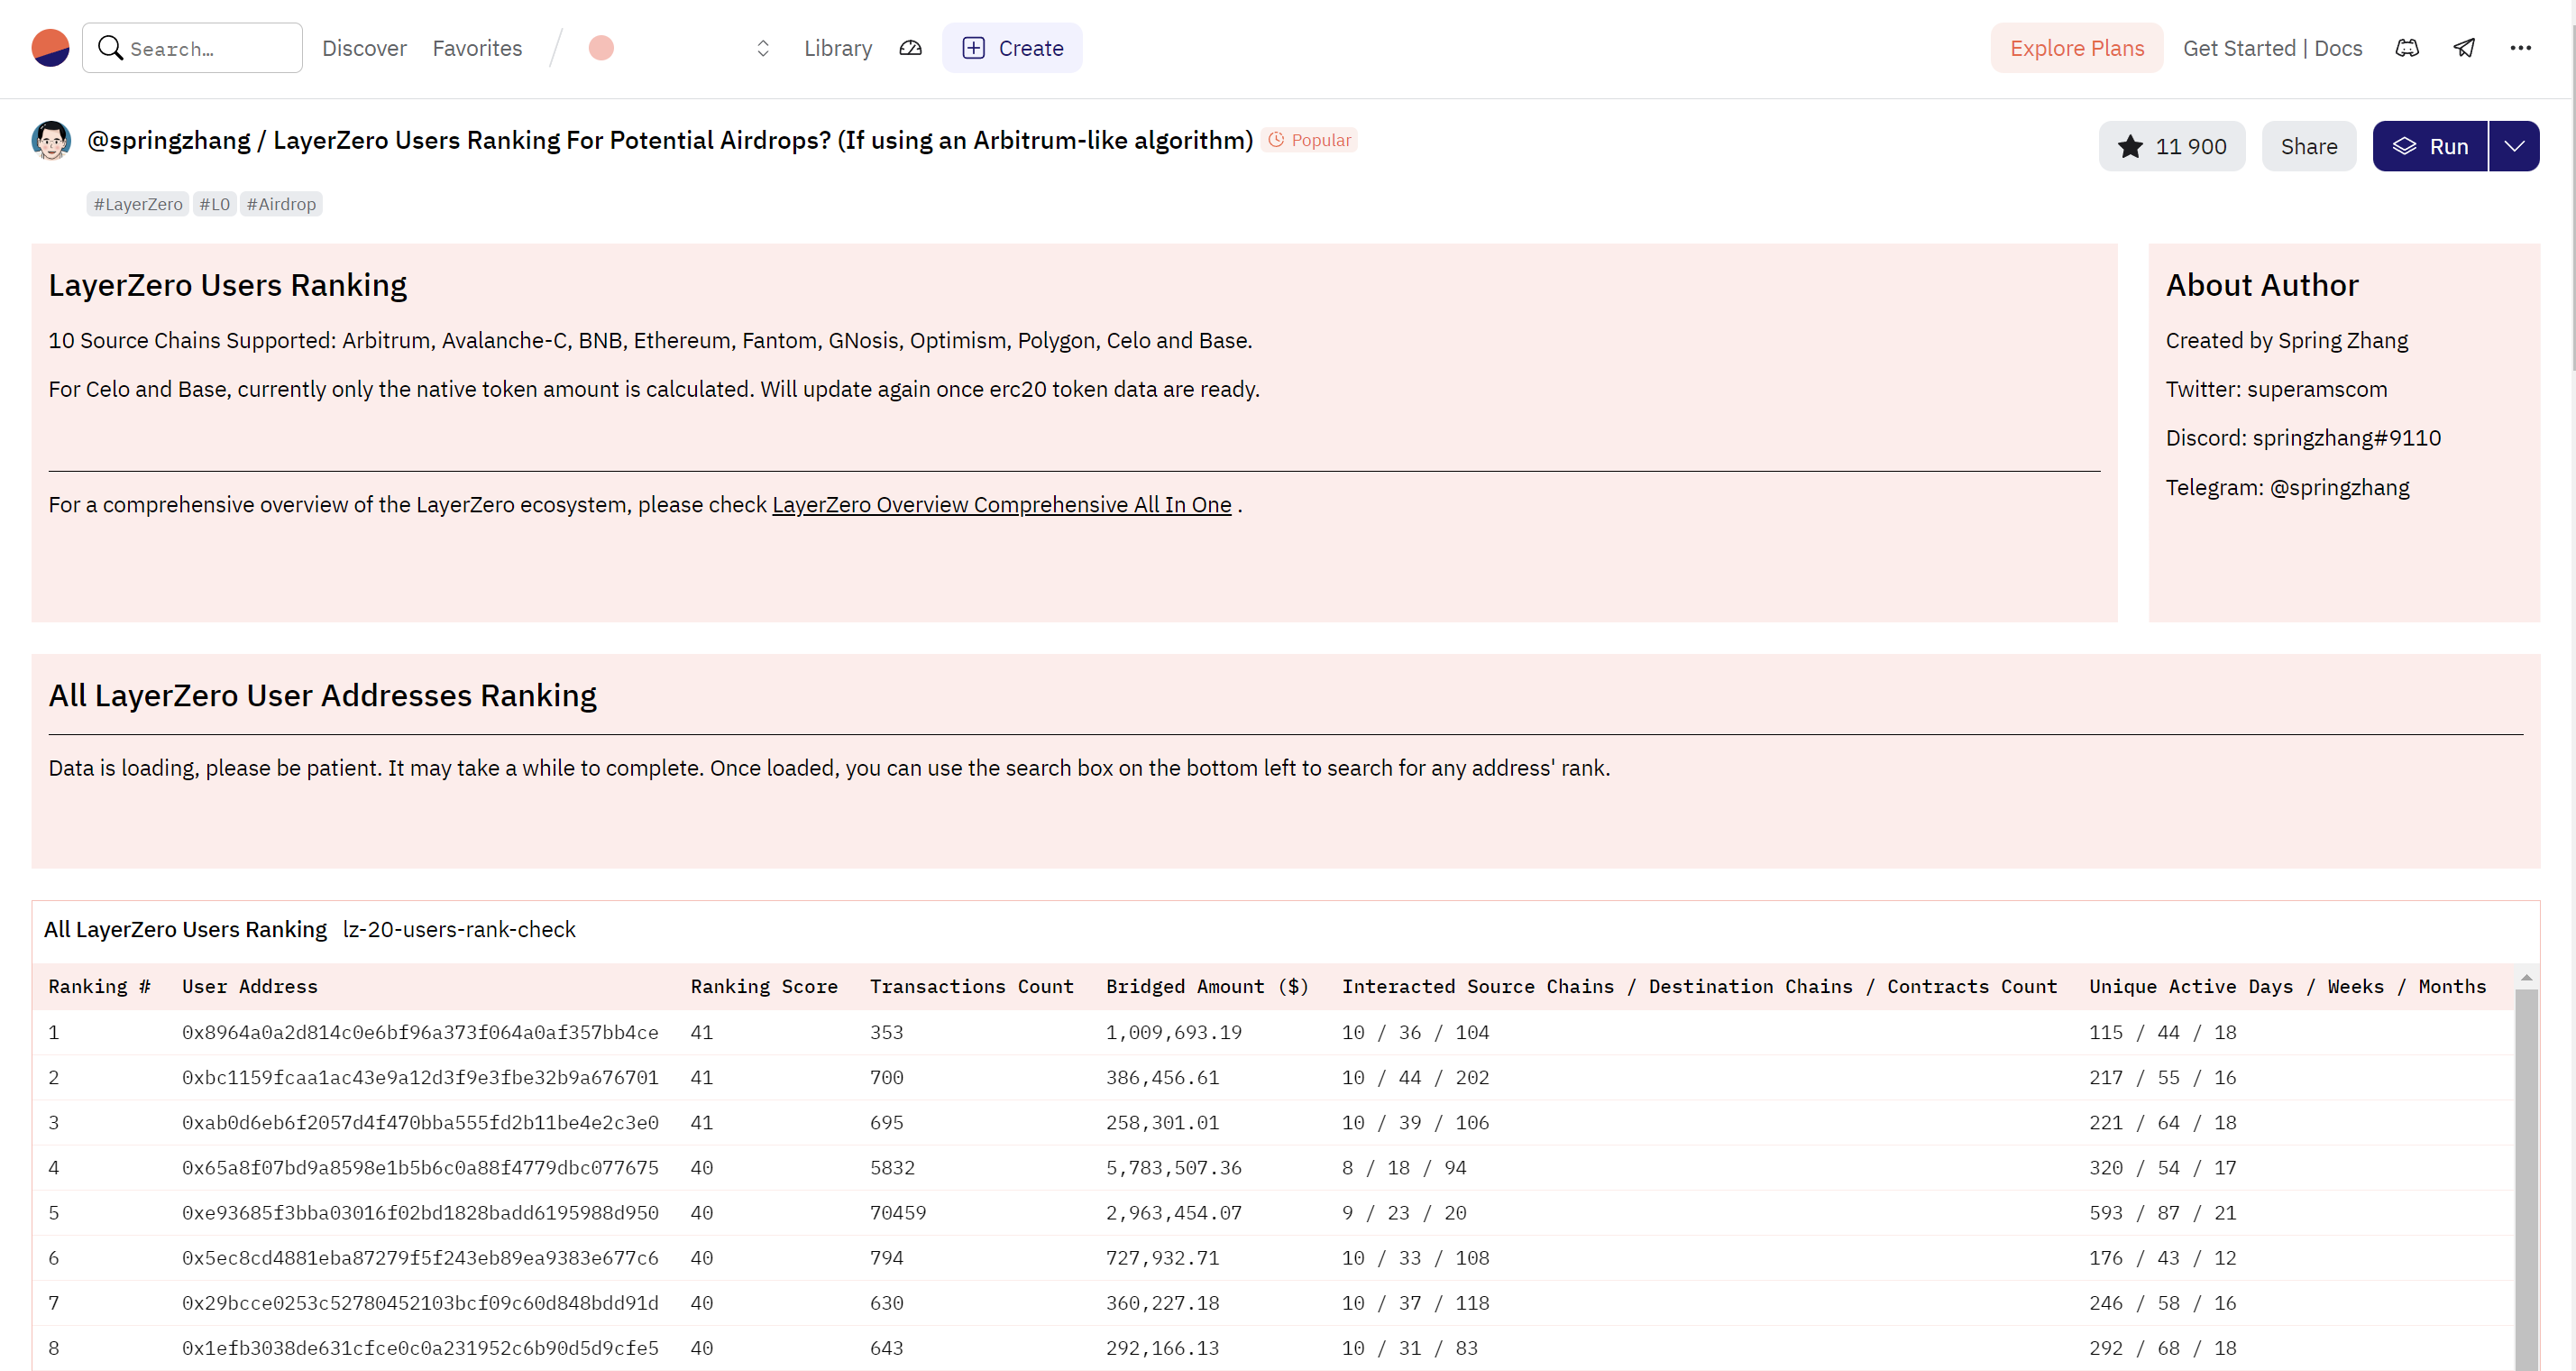Expand the workspace switcher up-down chevron
The height and width of the screenshot is (1371, 2576).
763,48
